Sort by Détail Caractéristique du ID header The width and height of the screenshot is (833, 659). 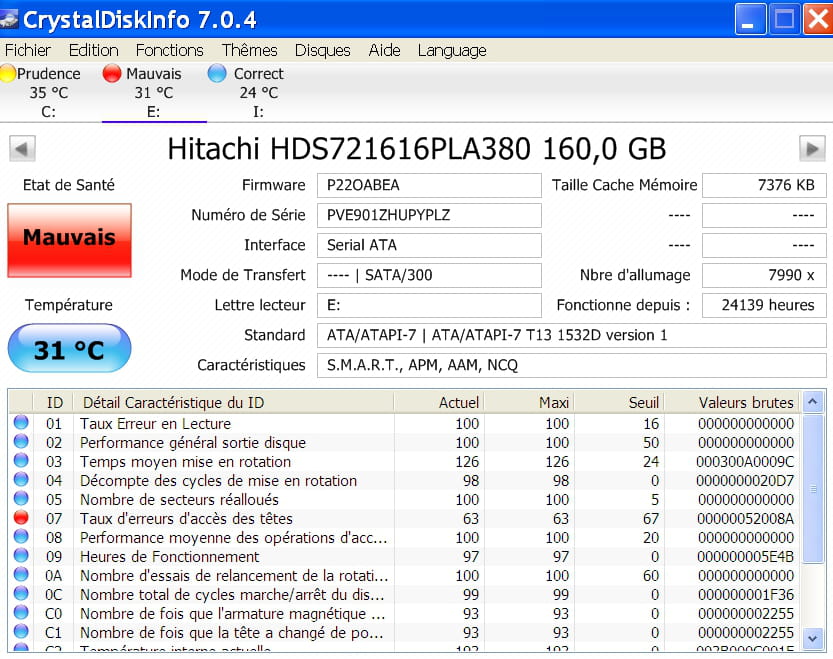(233, 402)
